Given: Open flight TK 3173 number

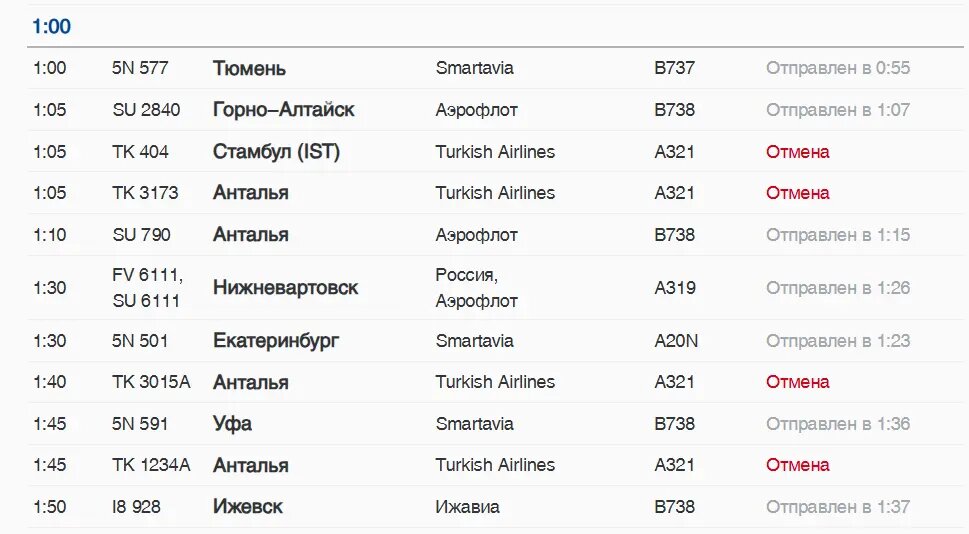Looking at the screenshot, I should (145, 193).
